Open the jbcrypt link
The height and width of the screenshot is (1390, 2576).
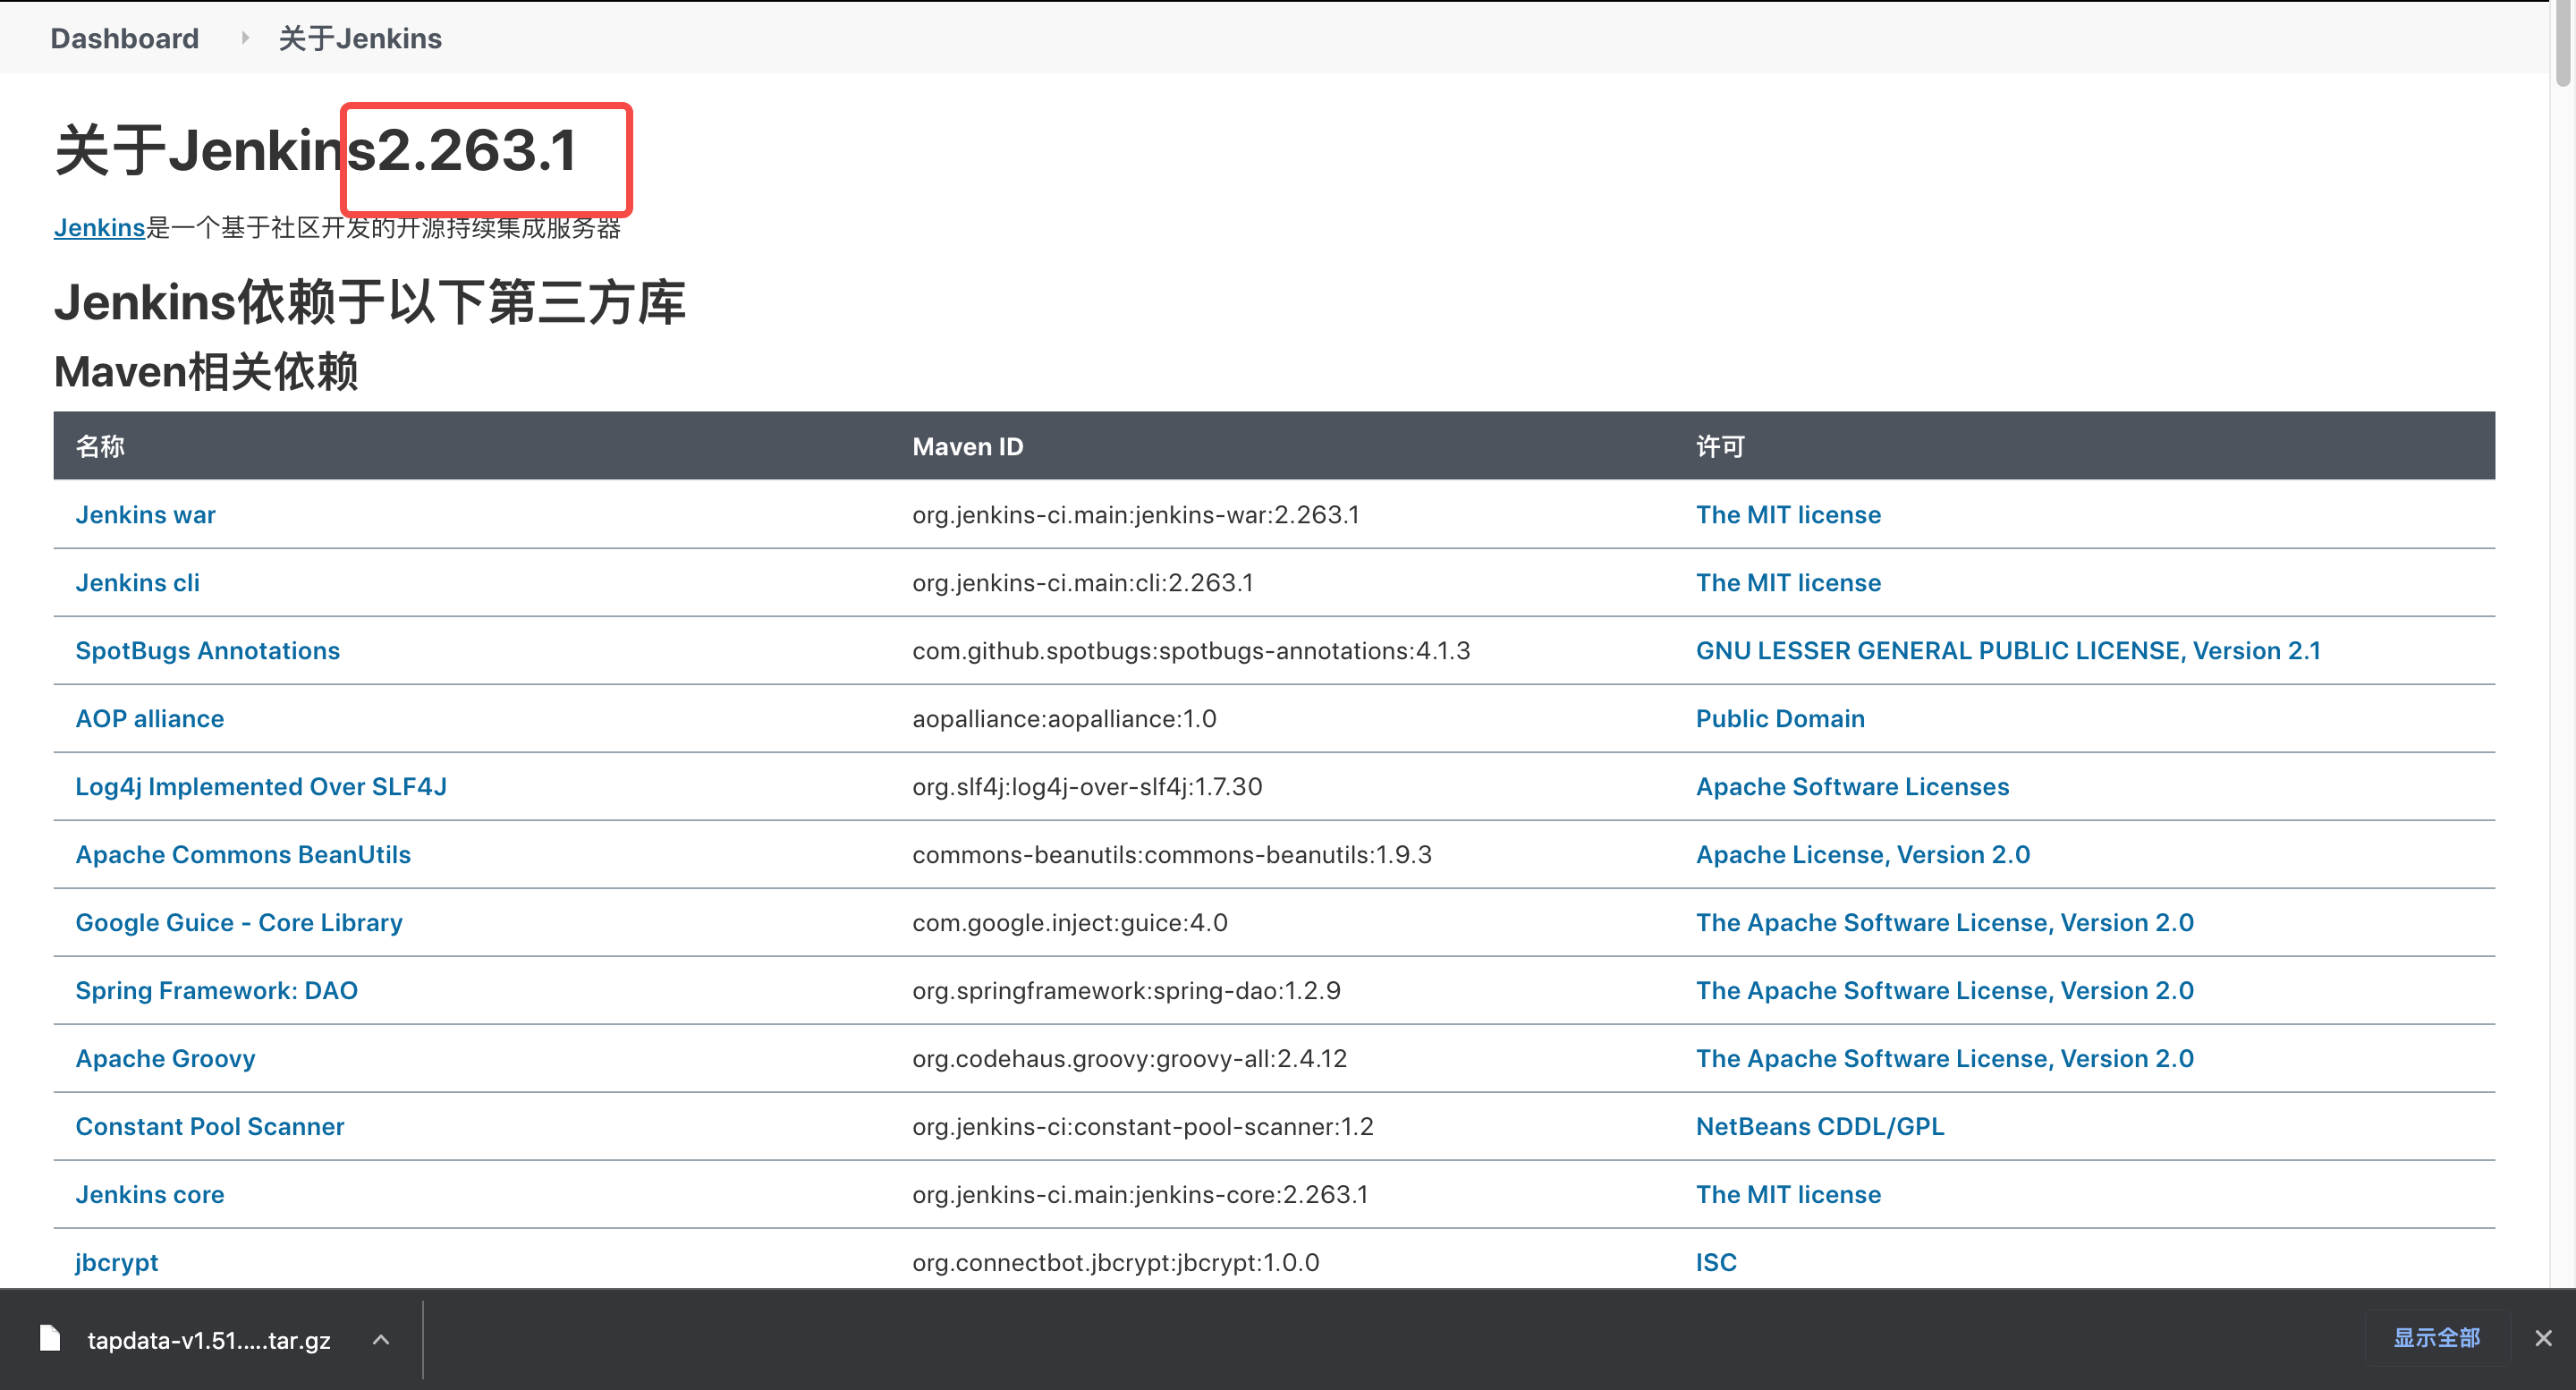tap(117, 1263)
